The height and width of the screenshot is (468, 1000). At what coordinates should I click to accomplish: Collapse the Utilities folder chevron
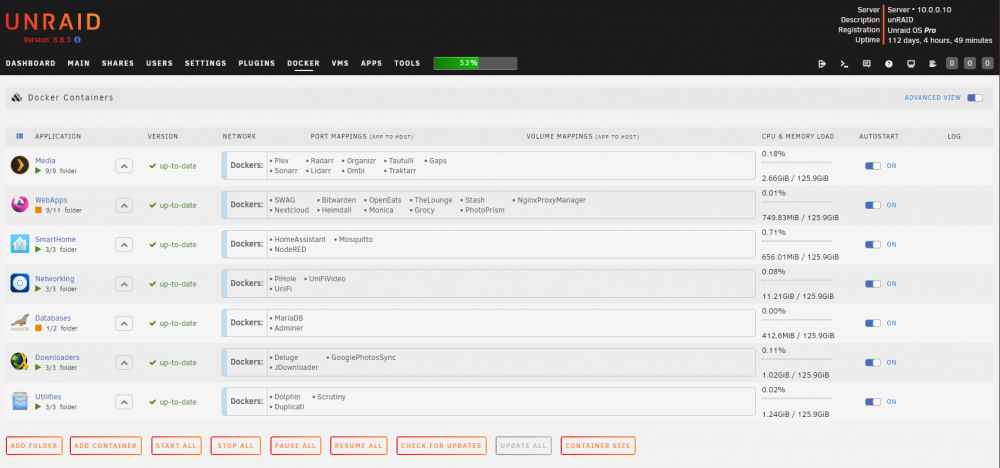tap(124, 402)
